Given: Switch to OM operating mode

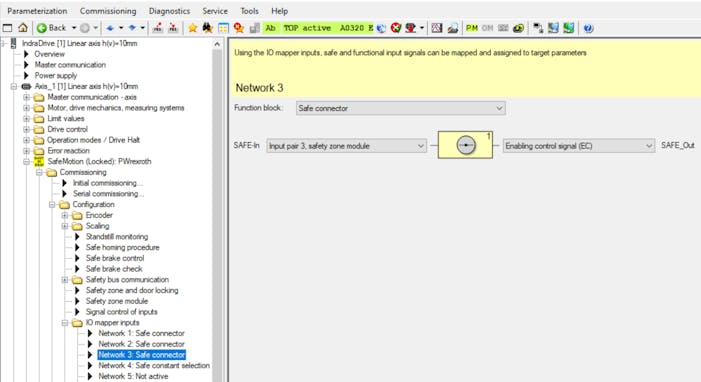Looking at the screenshot, I should (487, 28).
